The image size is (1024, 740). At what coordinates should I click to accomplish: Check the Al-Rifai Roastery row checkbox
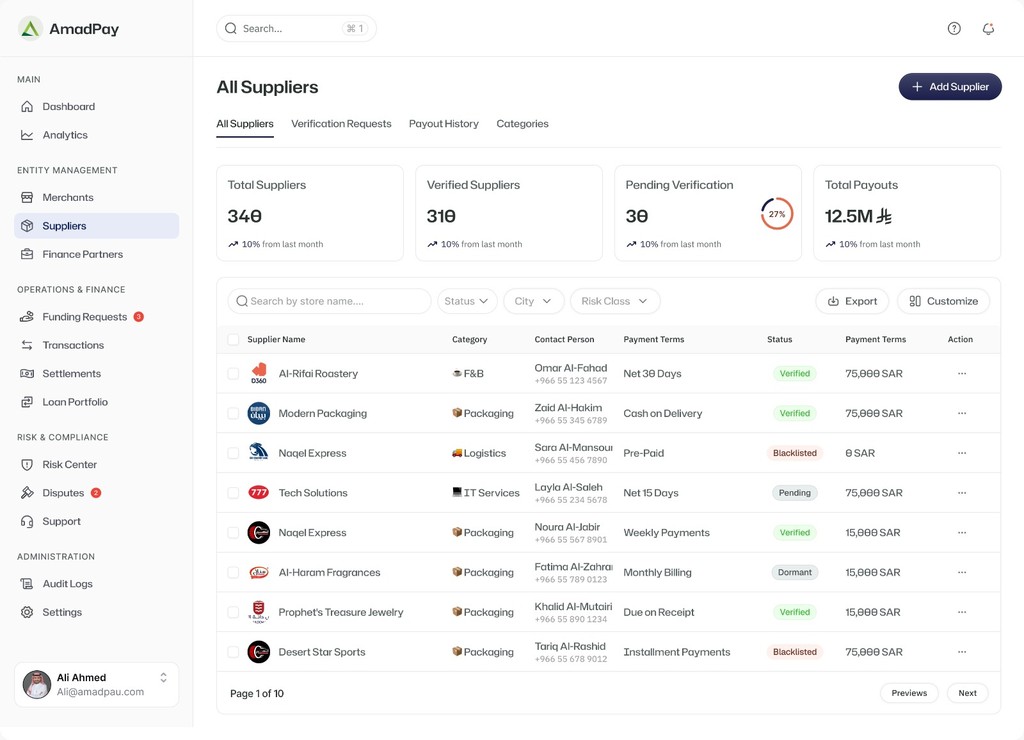click(x=233, y=374)
